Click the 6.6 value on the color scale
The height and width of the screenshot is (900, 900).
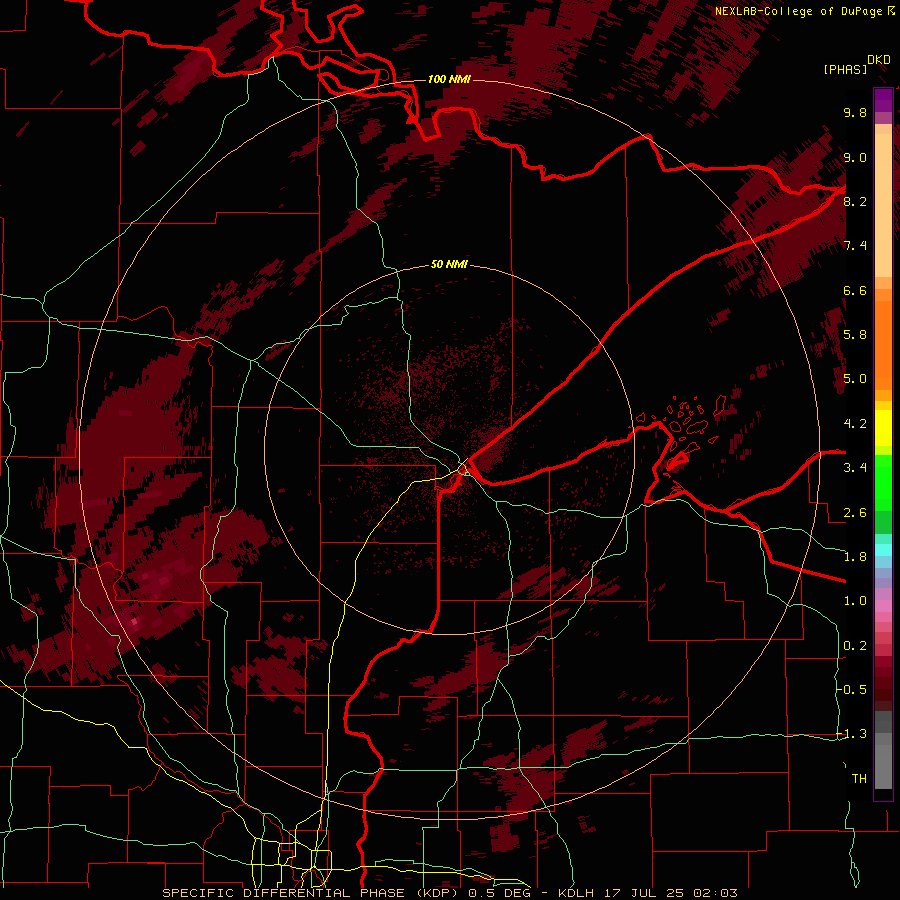855,290
